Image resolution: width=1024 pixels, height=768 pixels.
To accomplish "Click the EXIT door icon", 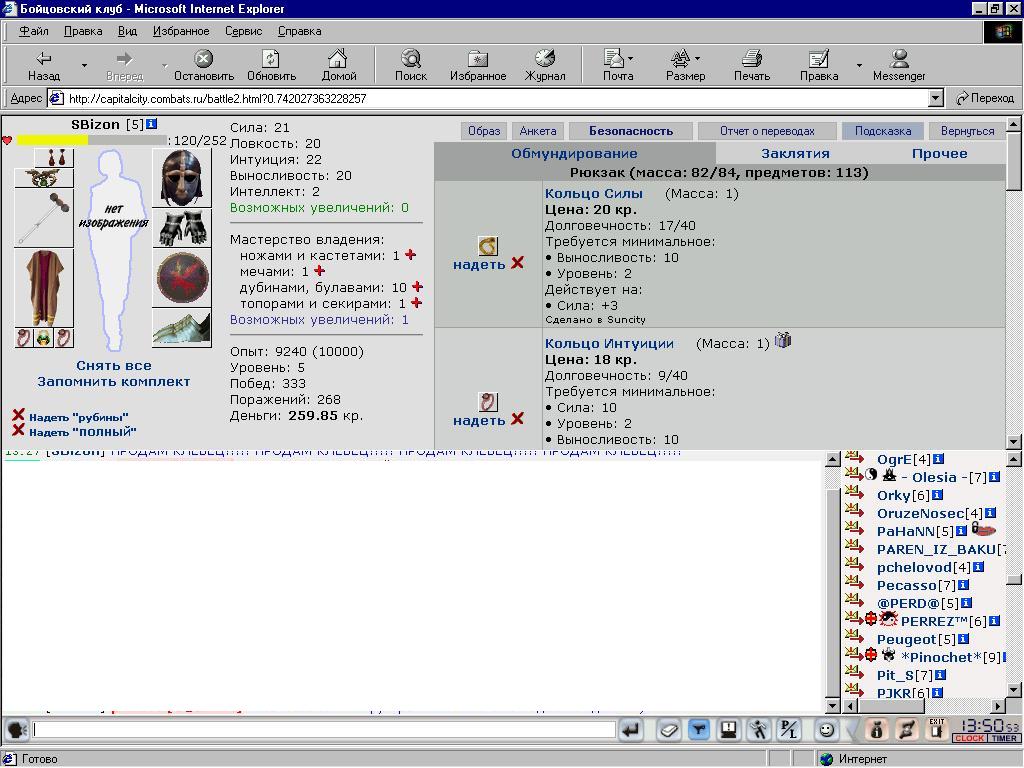I will [x=936, y=729].
